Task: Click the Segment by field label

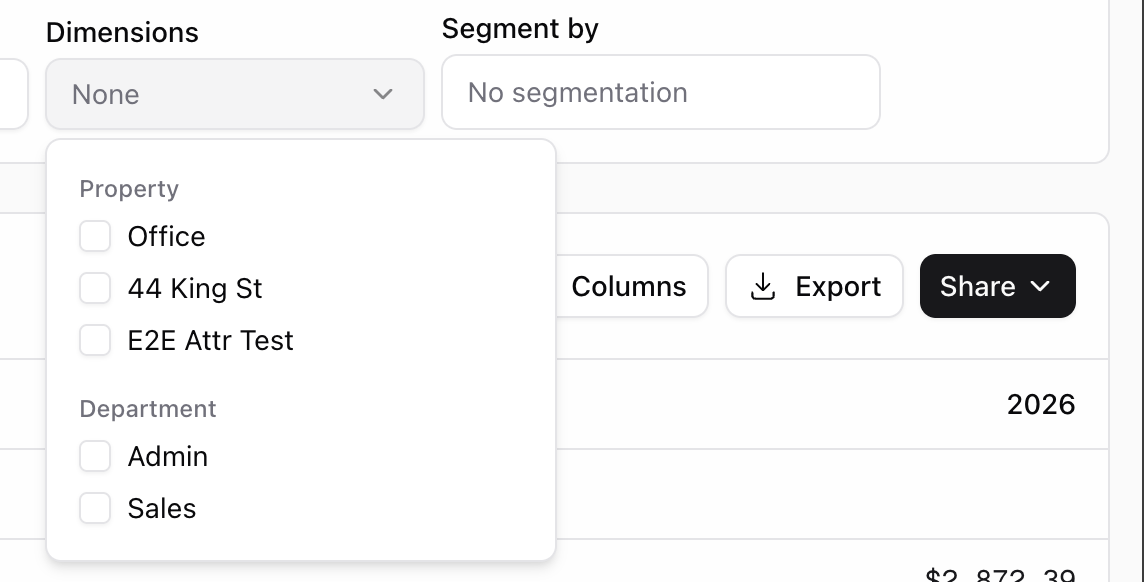Action: tap(520, 29)
